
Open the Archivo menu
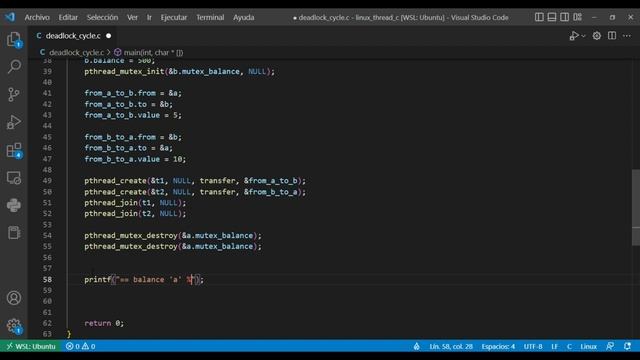(x=37, y=18)
